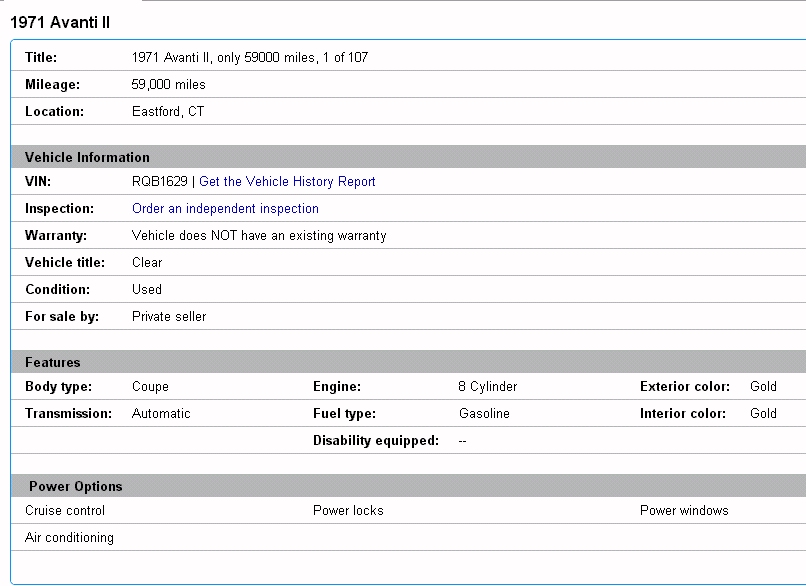
Task: Click the Eastford, CT location value
Action: [x=167, y=112]
